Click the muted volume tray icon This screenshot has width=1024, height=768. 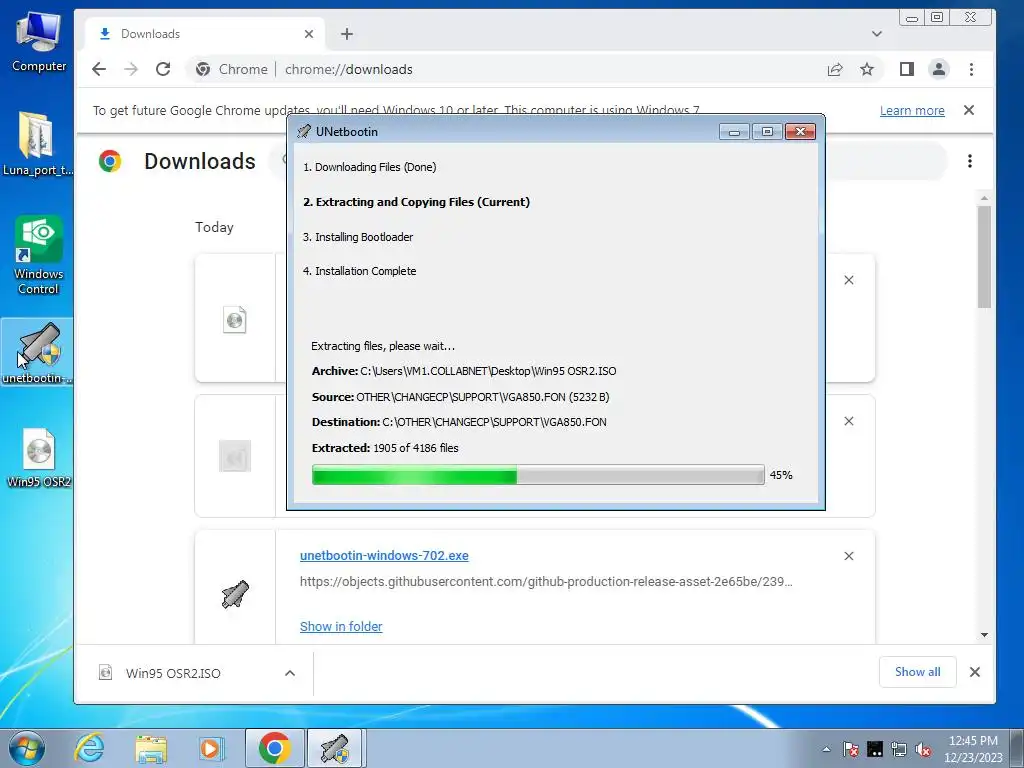click(x=923, y=749)
